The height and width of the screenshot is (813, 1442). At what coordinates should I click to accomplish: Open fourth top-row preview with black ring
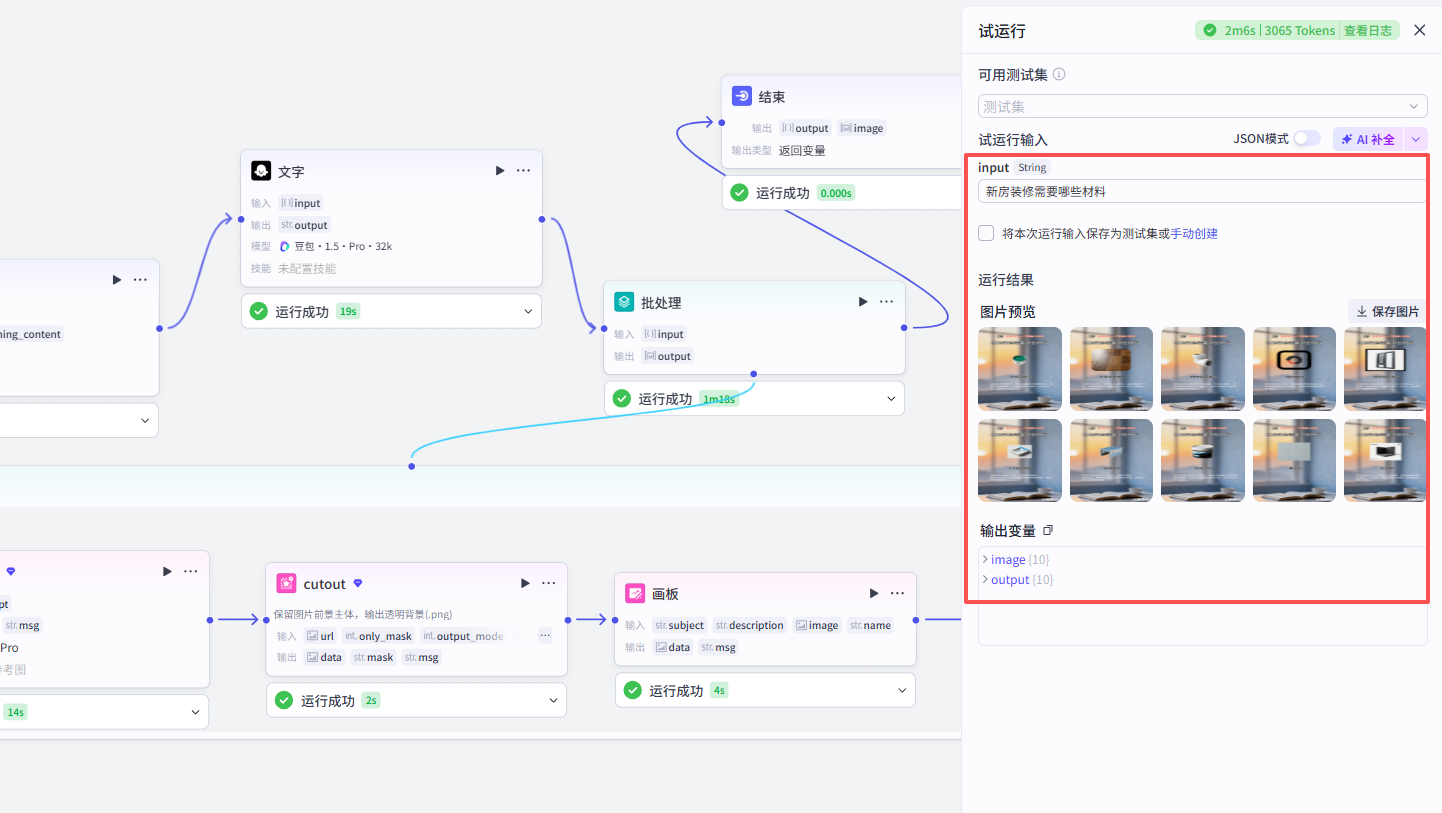click(x=1294, y=369)
